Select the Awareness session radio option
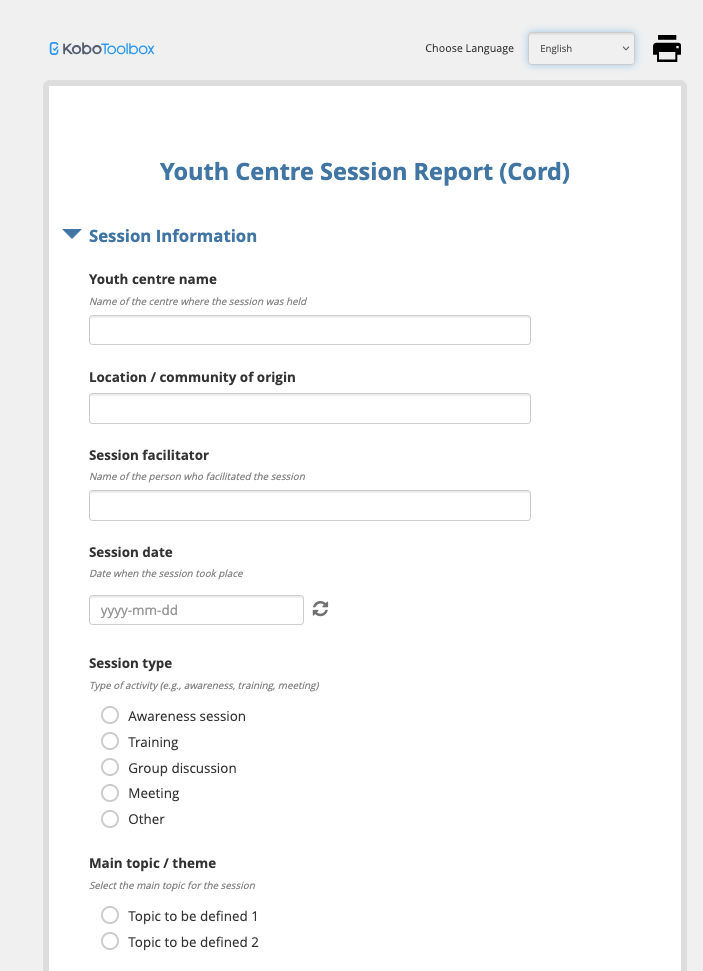Image resolution: width=703 pixels, height=971 pixels. click(110, 716)
